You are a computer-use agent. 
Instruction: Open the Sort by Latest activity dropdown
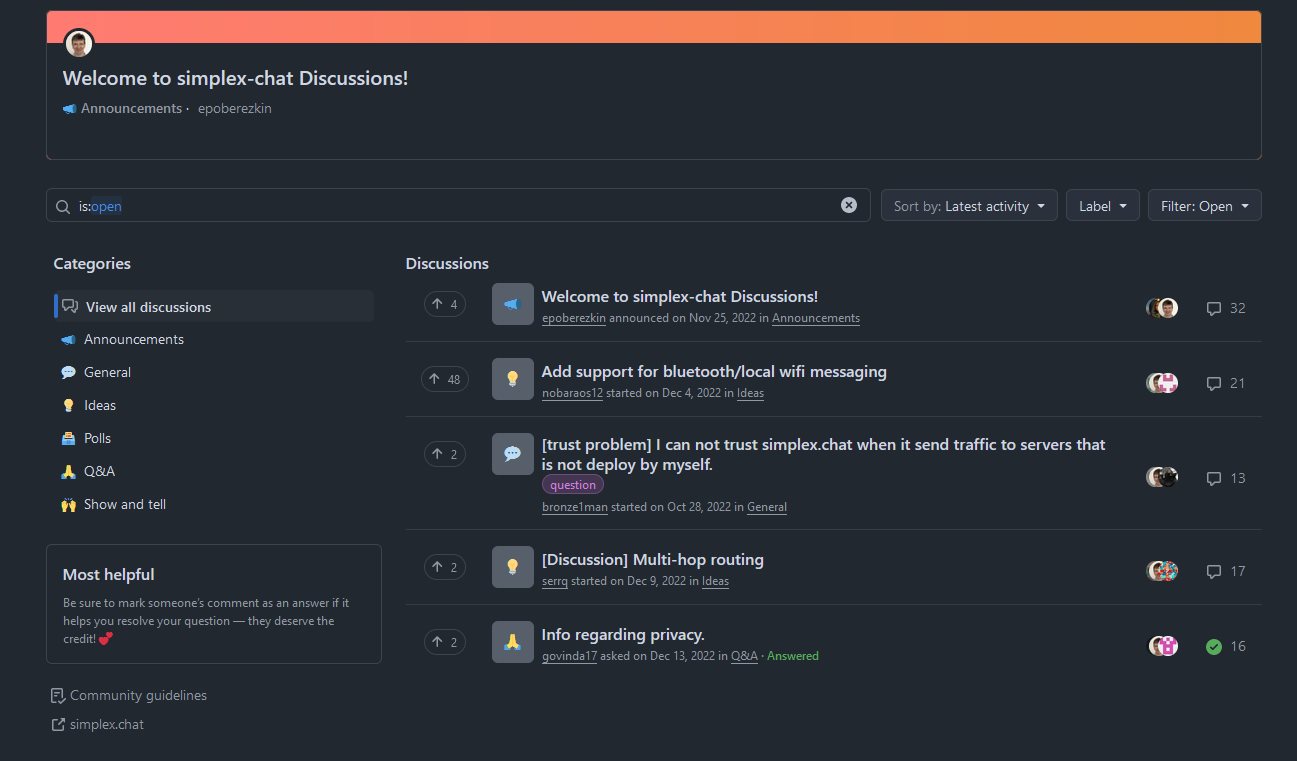(969, 206)
